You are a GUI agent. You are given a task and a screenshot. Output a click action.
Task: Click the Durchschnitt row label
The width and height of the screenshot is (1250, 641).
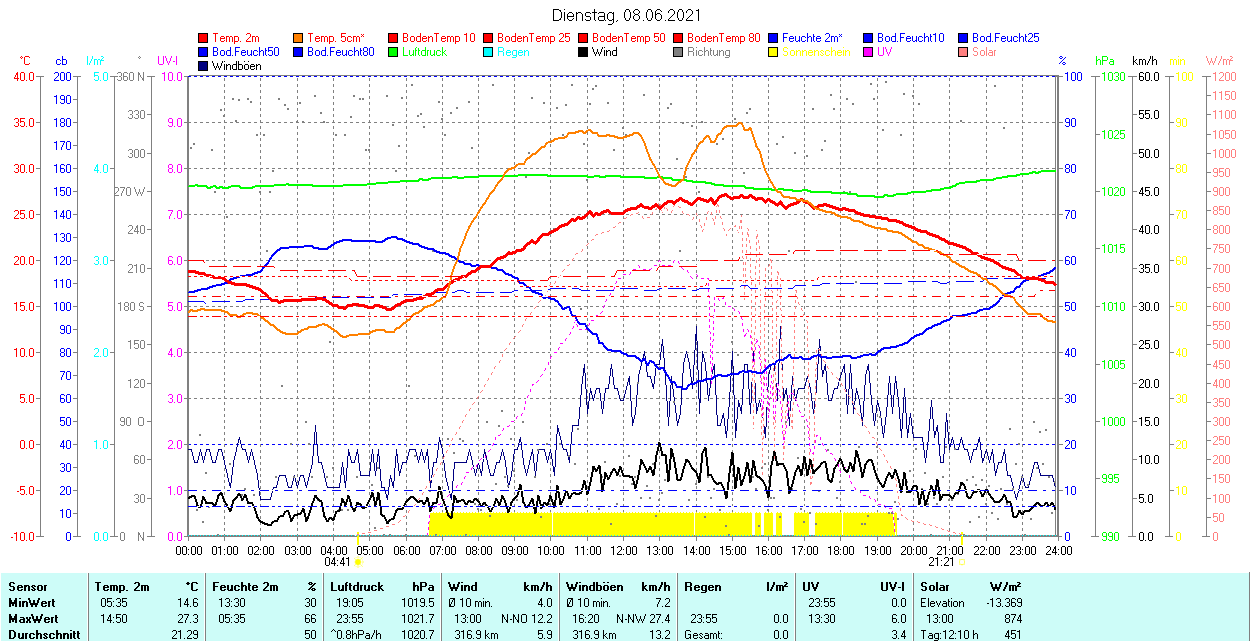42,634
